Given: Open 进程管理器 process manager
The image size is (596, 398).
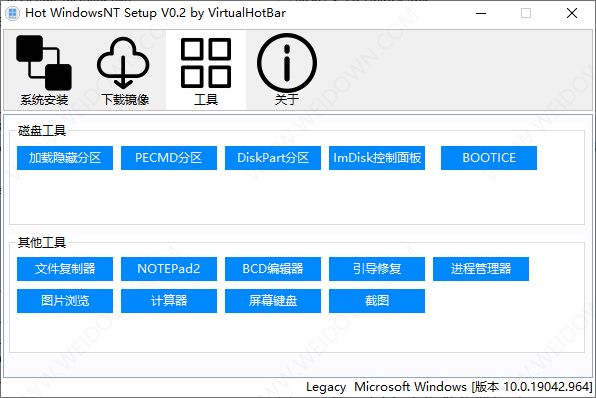Looking at the screenshot, I should pyautogui.click(x=481, y=269).
